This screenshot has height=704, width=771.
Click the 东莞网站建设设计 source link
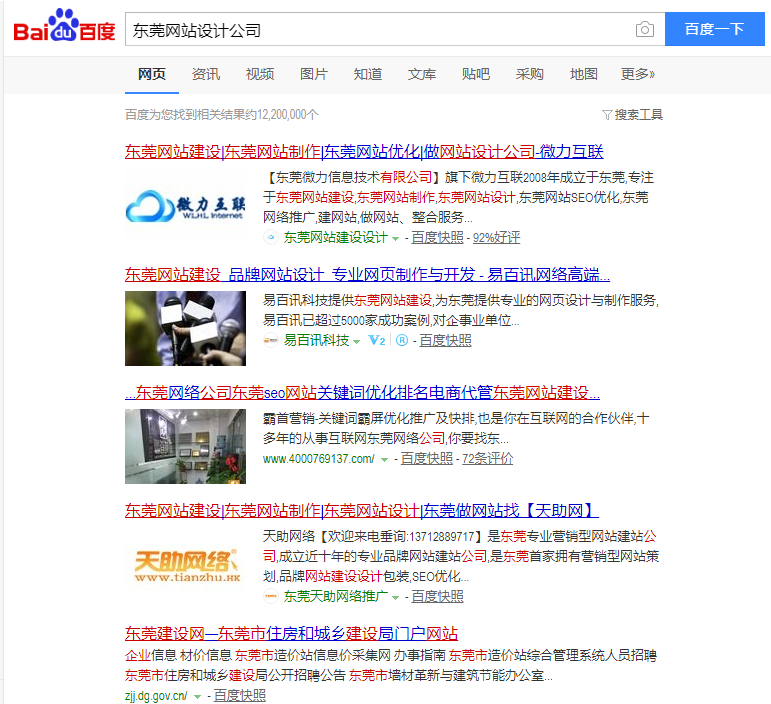[336, 237]
